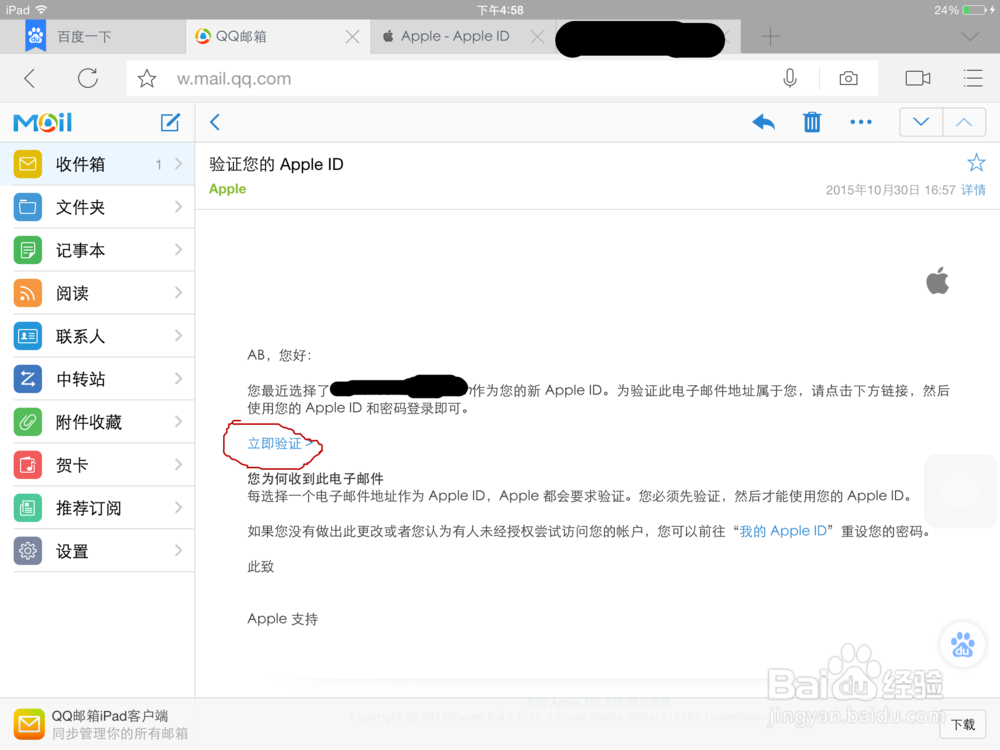Bookmark page with the star icon in address bar
The width and height of the screenshot is (1000, 750).
[147, 78]
